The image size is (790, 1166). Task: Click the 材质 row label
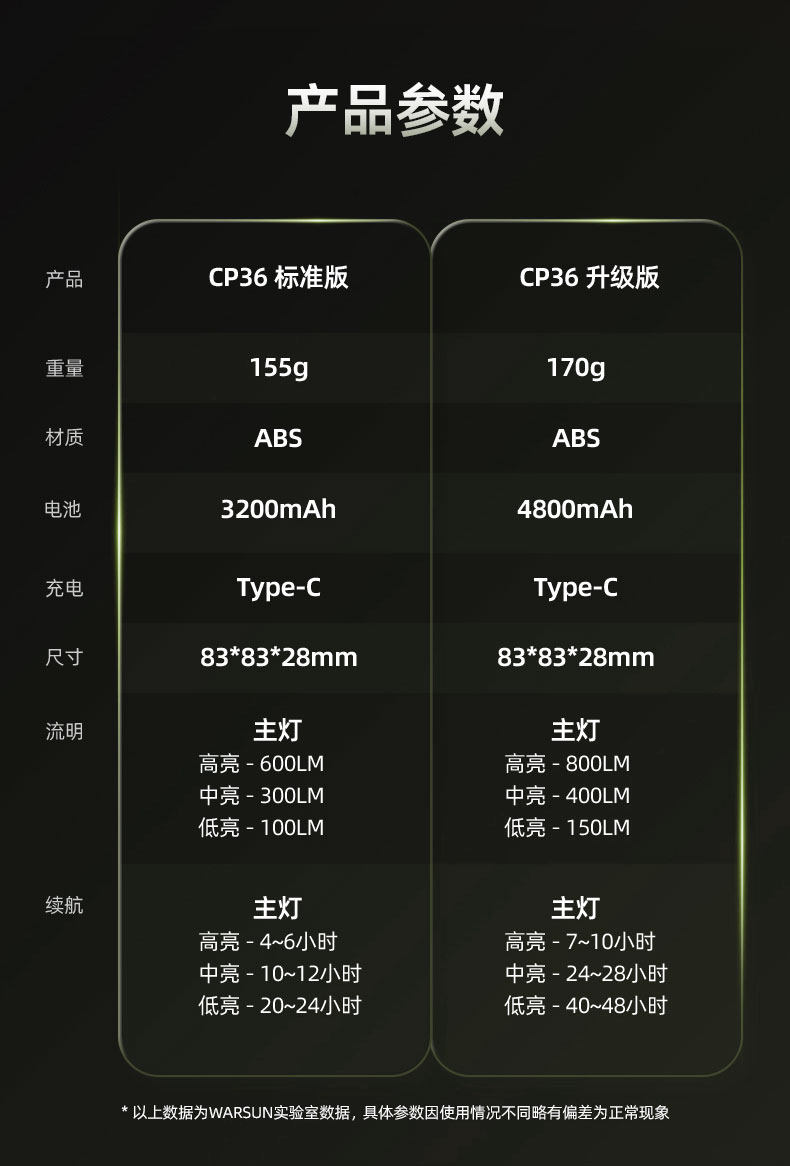pyautogui.click(x=64, y=437)
